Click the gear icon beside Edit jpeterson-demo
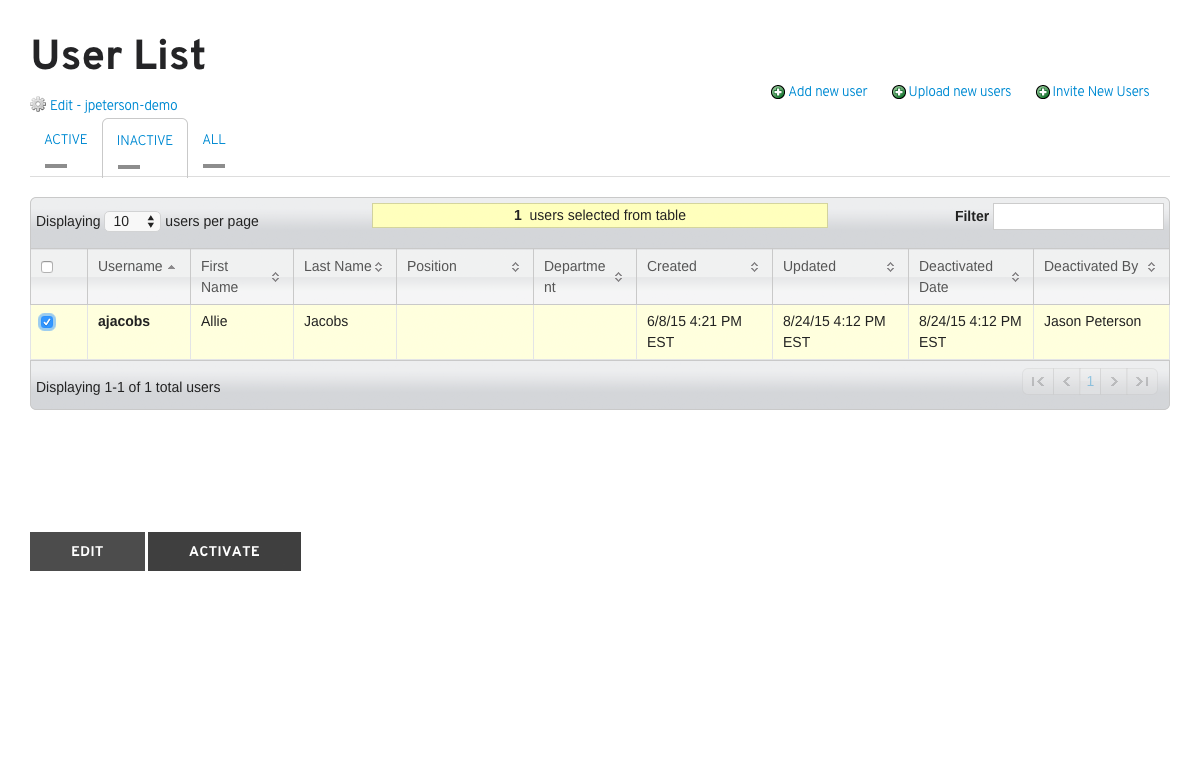This screenshot has width=1200, height=761. pos(38,105)
